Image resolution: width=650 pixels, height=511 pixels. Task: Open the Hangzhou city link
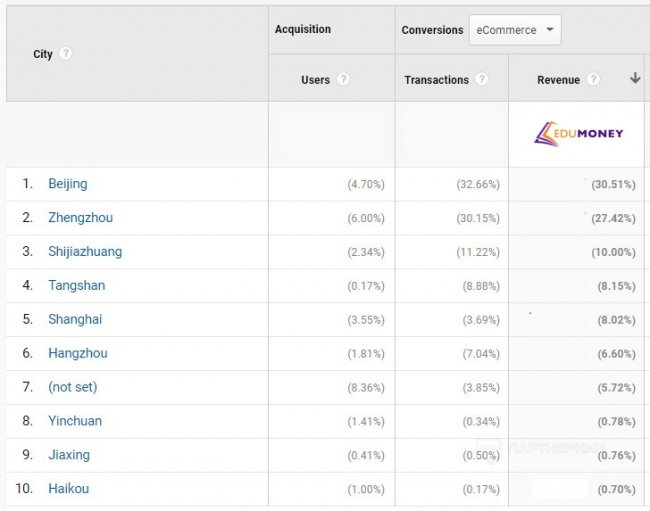(77, 354)
